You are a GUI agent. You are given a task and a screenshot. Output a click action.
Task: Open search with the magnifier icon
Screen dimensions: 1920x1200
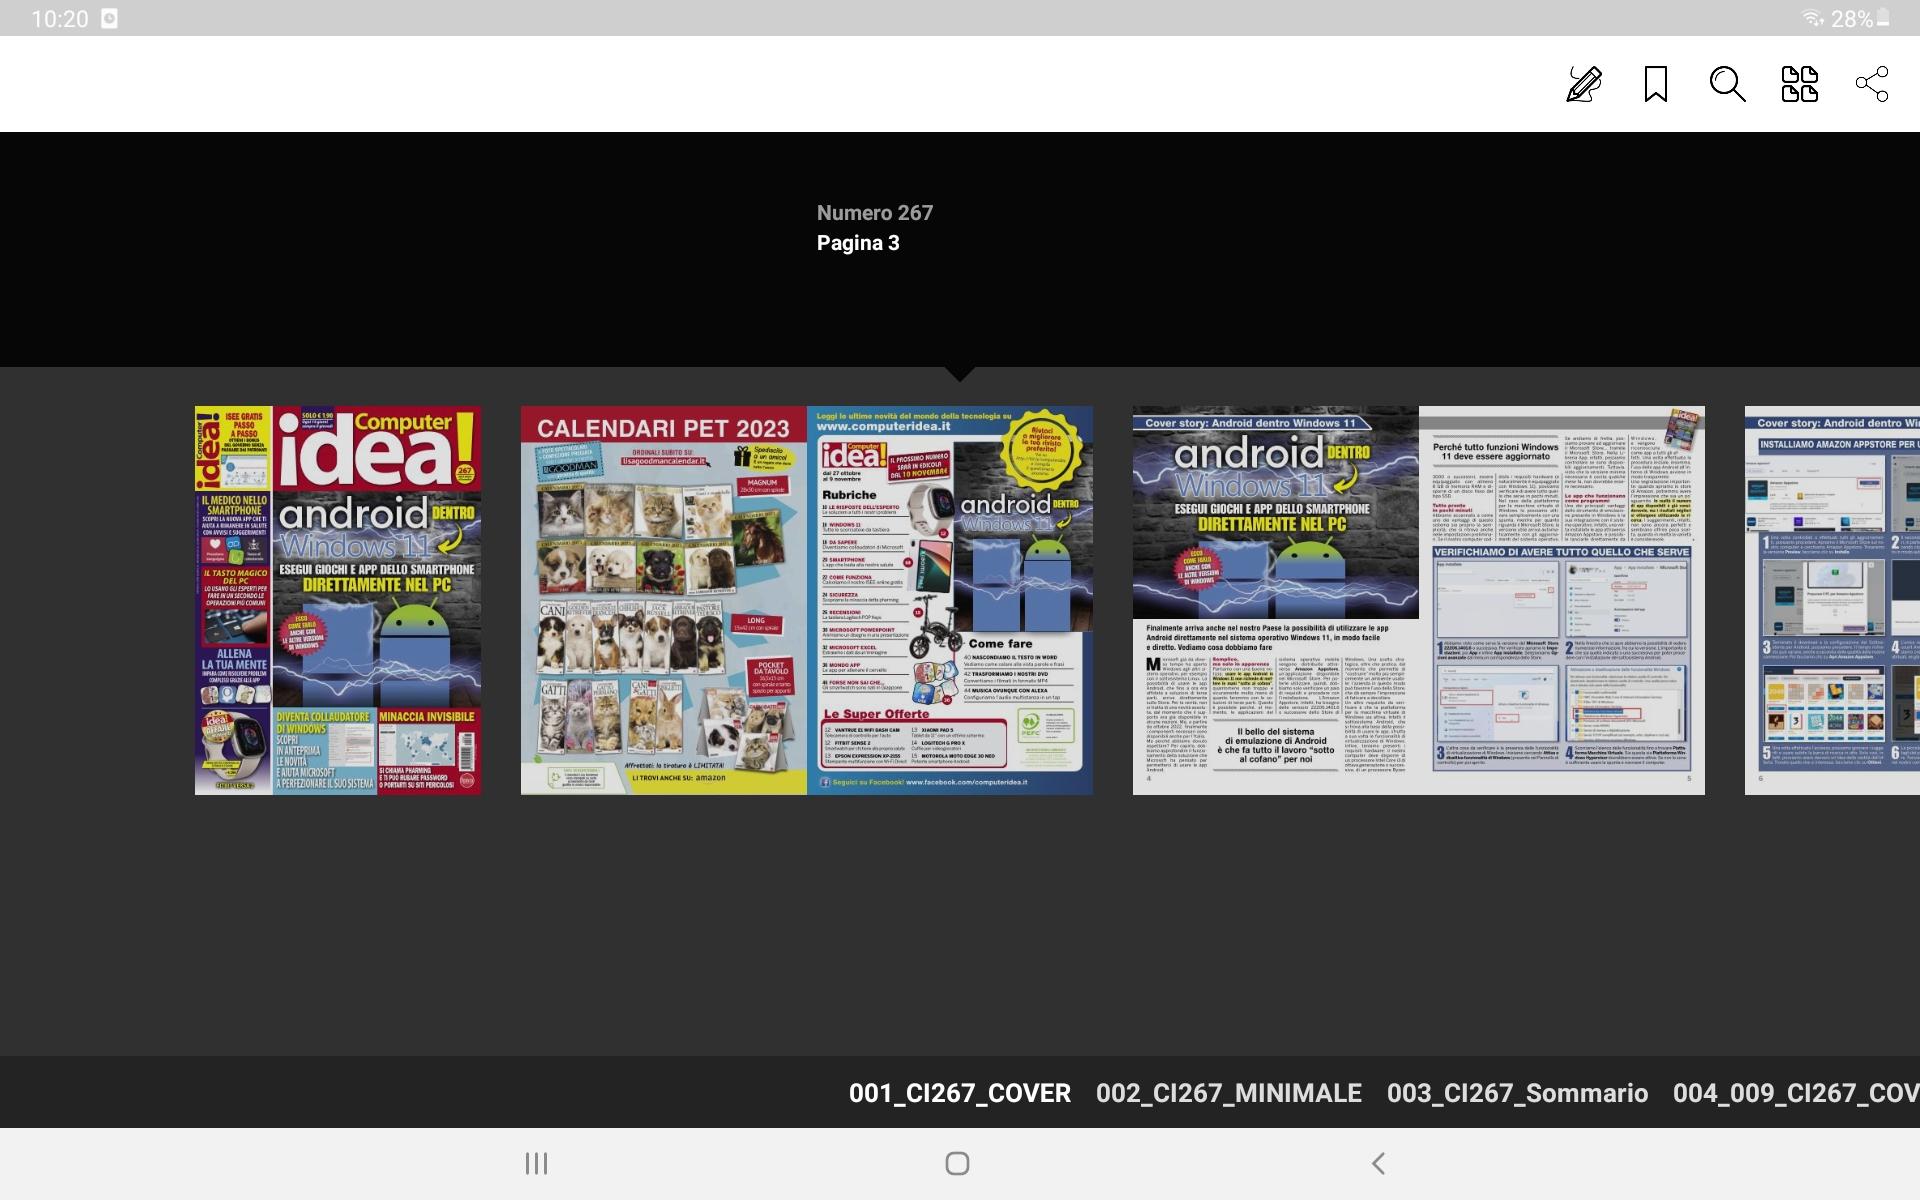click(1727, 84)
